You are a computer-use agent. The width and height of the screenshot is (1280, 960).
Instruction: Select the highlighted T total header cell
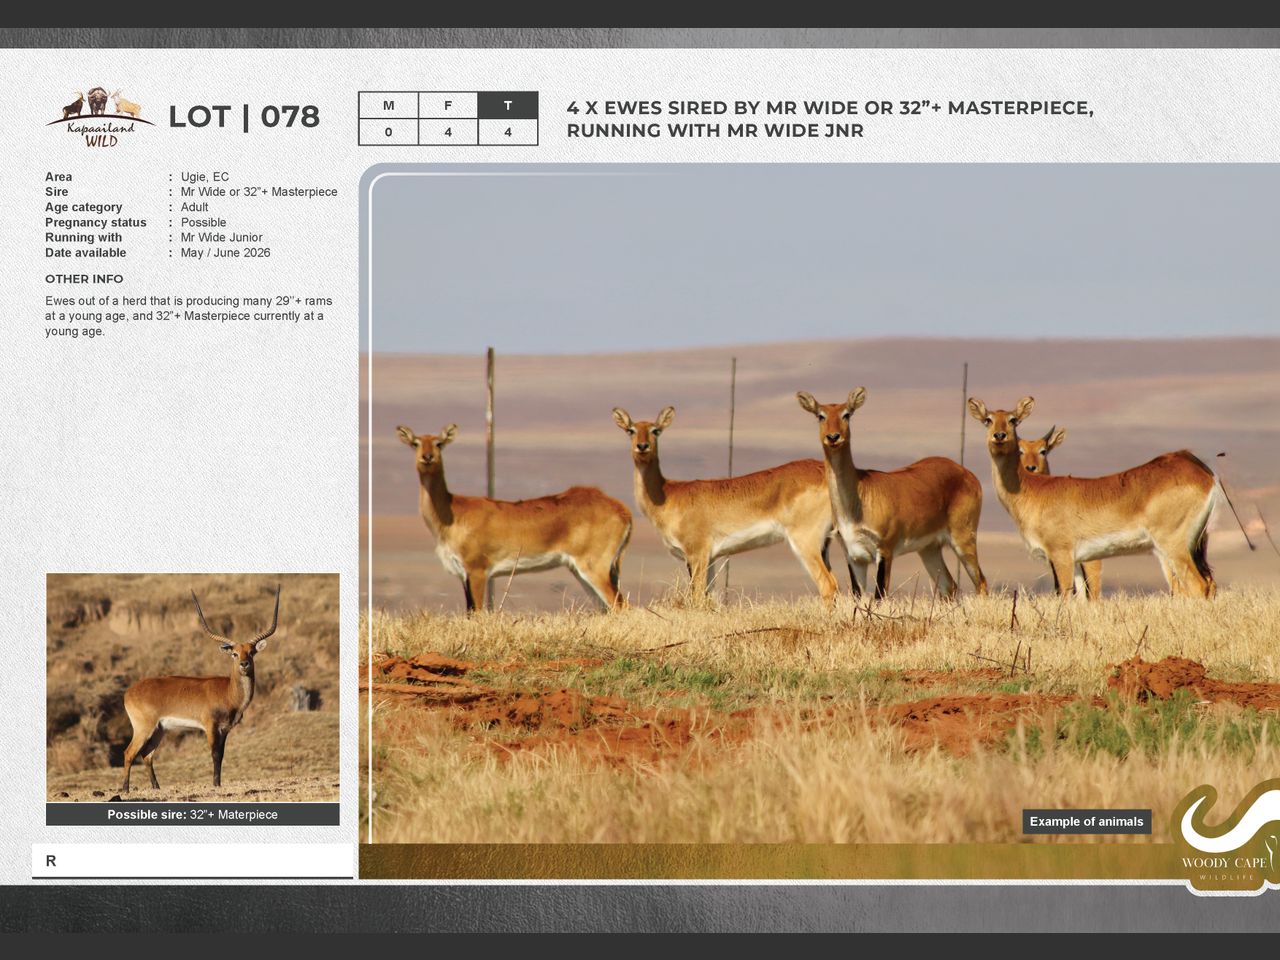[508, 106]
